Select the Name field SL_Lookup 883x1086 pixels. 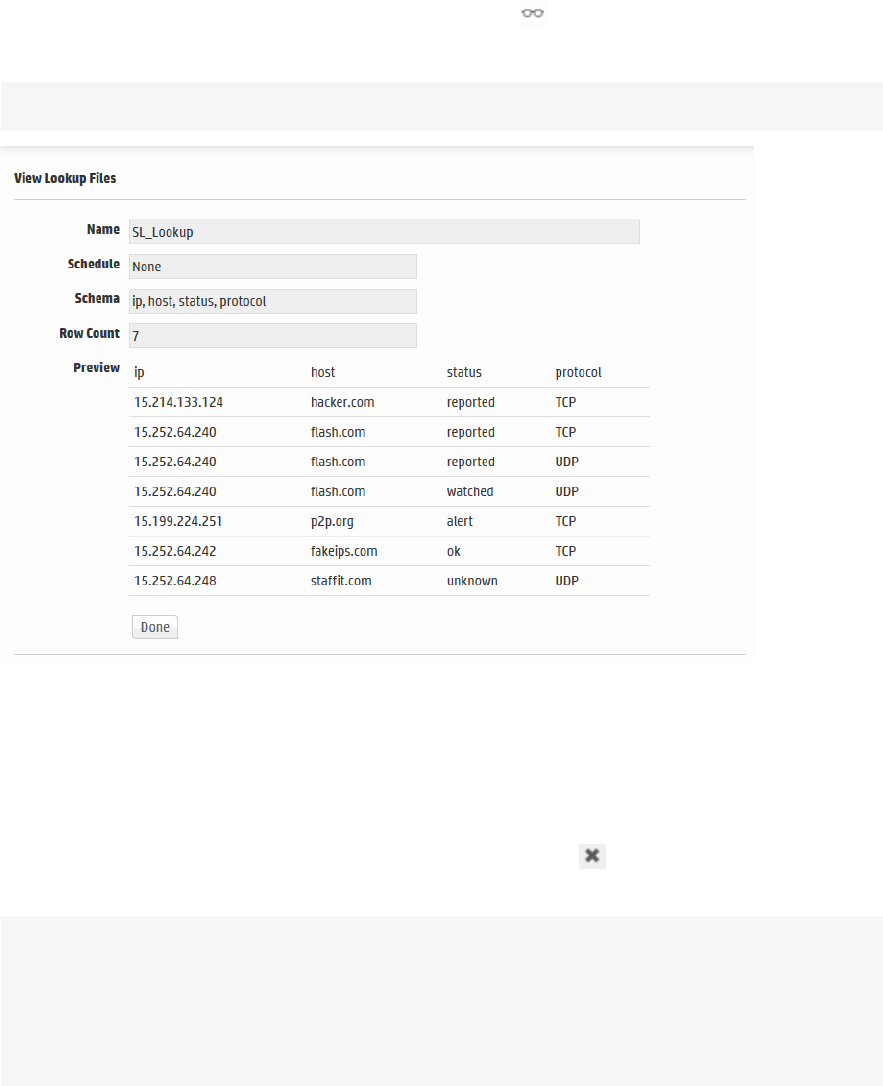pyautogui.click(x=384, y=232)
